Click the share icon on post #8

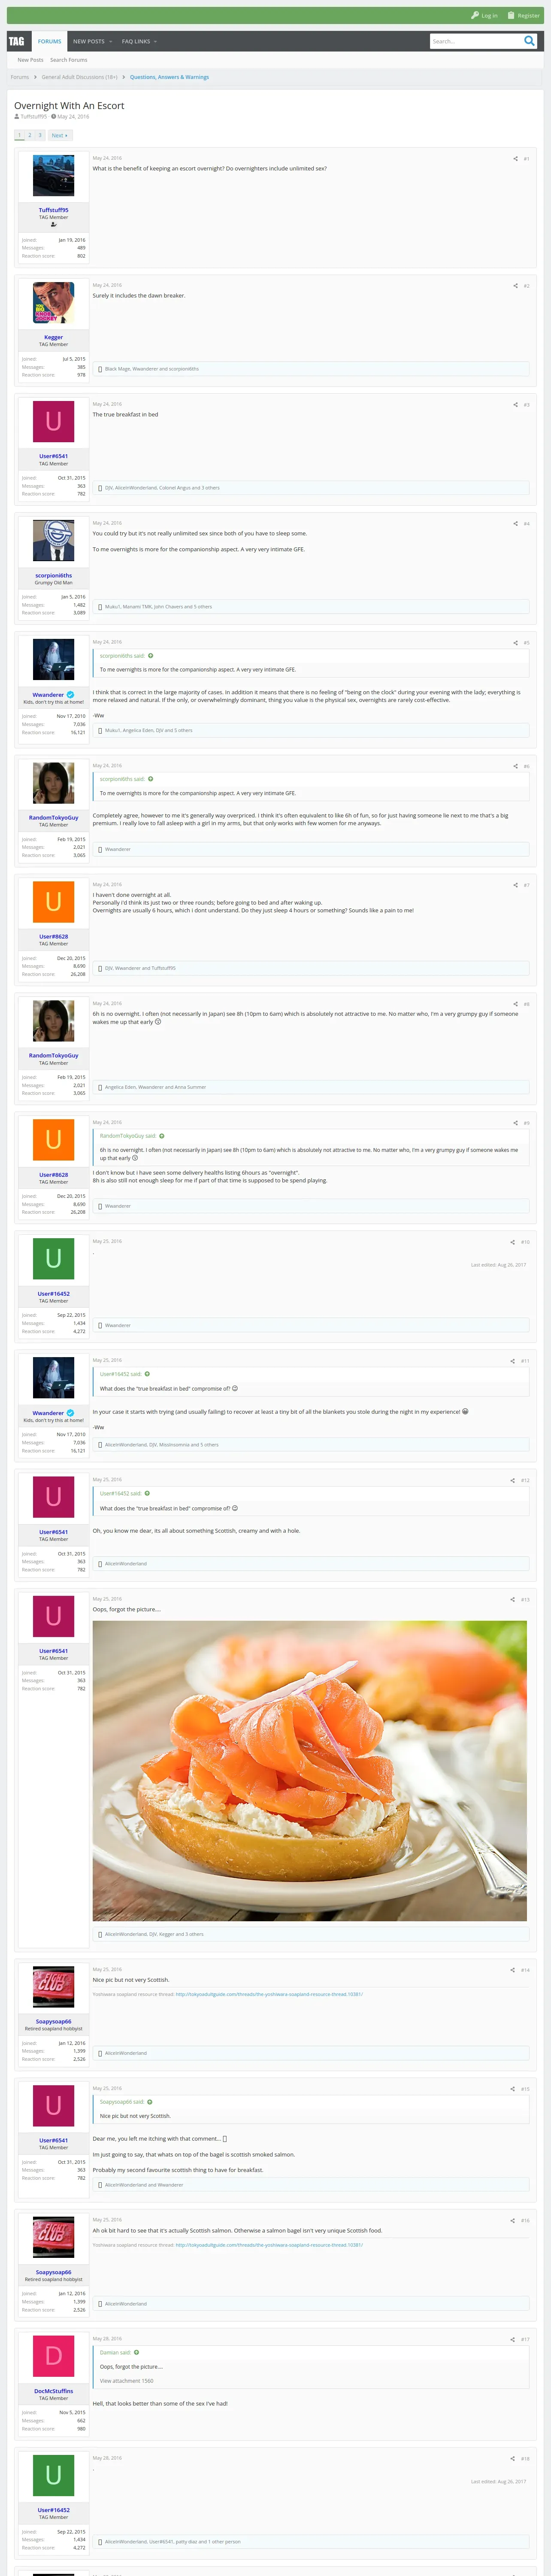(516, 1004)
